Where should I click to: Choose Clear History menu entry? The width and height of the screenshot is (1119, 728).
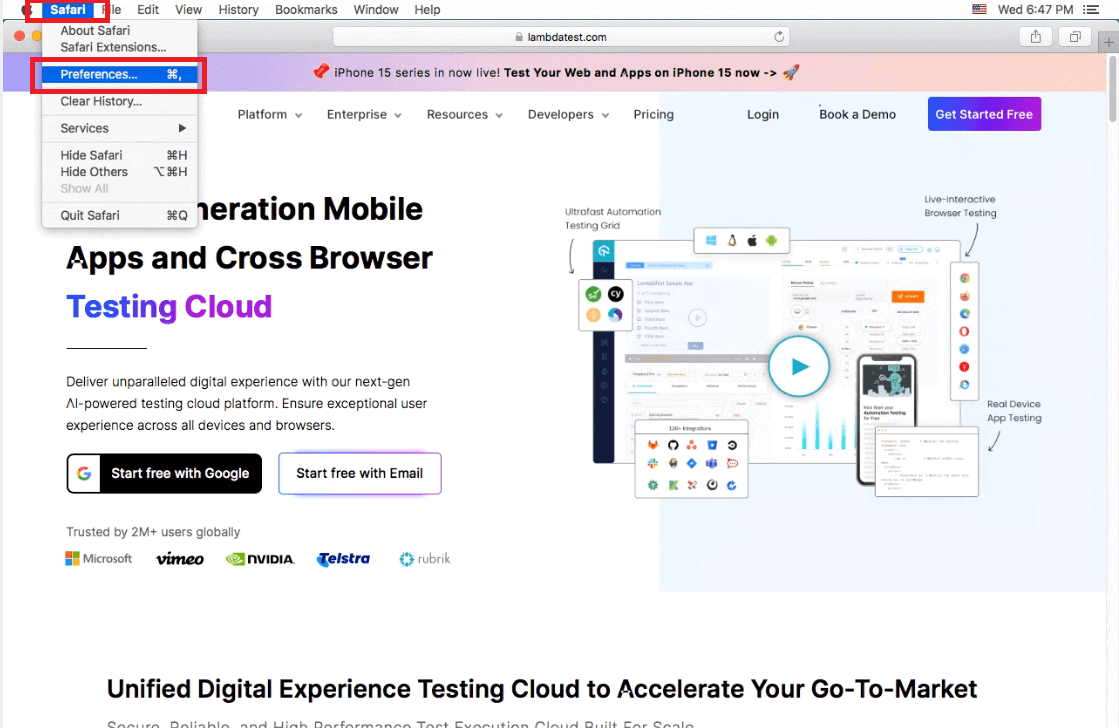[119, 101]
